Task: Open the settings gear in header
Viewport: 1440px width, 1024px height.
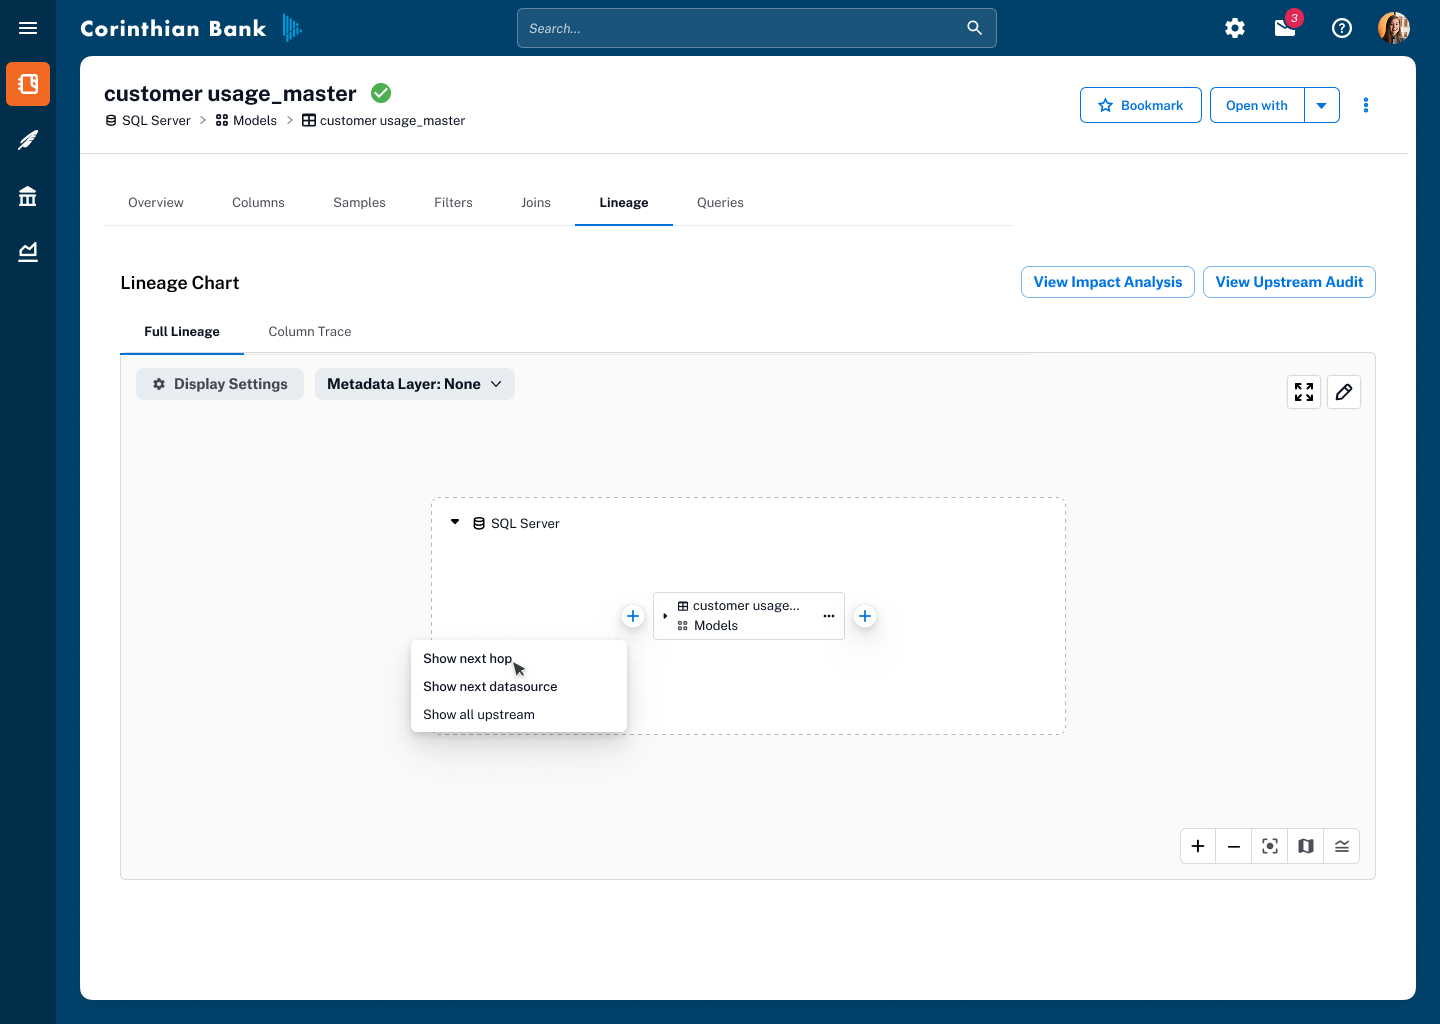Action: 1235,28
